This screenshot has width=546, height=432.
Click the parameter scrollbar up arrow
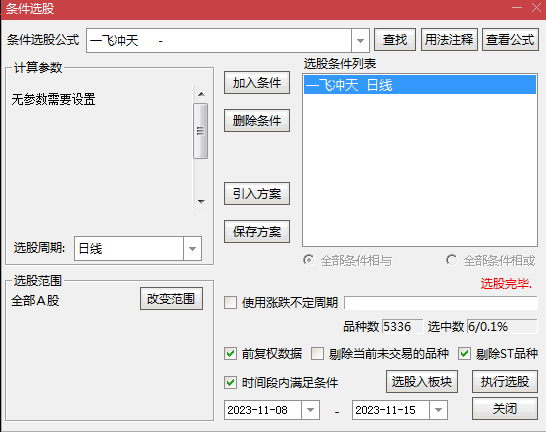pyautogui.click(x=201, y=94)
